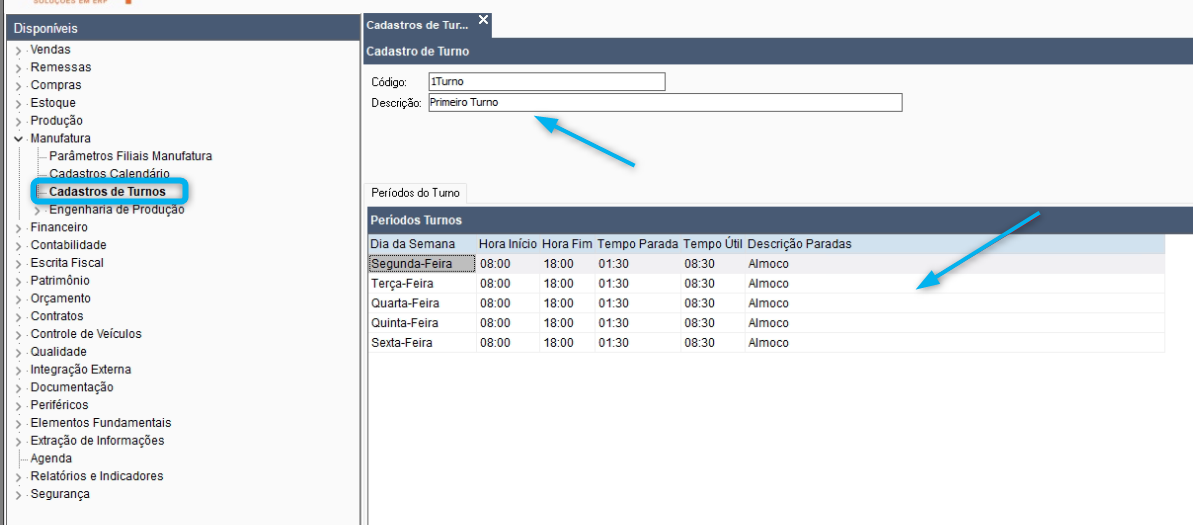The width and height of the screenshot is (1193, 525).
Task: Click Tempo Parada column header
Action: click(638, 244)
